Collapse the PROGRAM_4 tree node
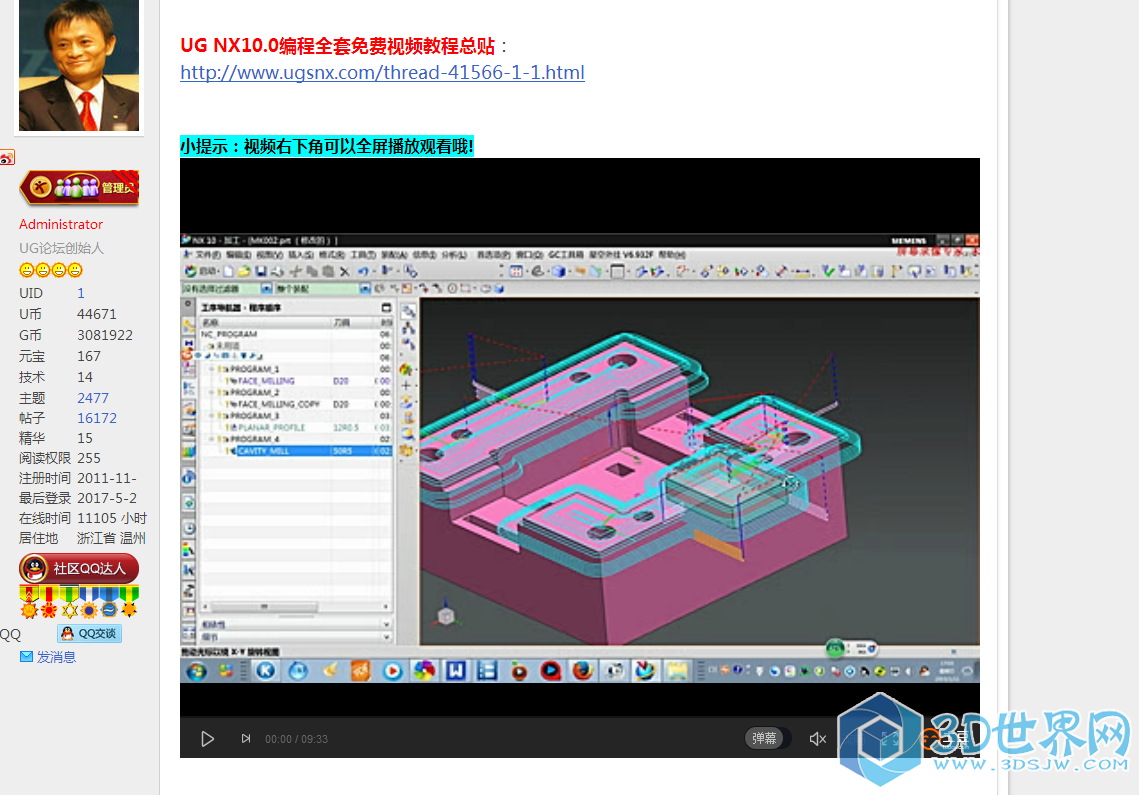The width and height of the screenshot is (1139, 795). pyautogui.click(x=212, y=439)
